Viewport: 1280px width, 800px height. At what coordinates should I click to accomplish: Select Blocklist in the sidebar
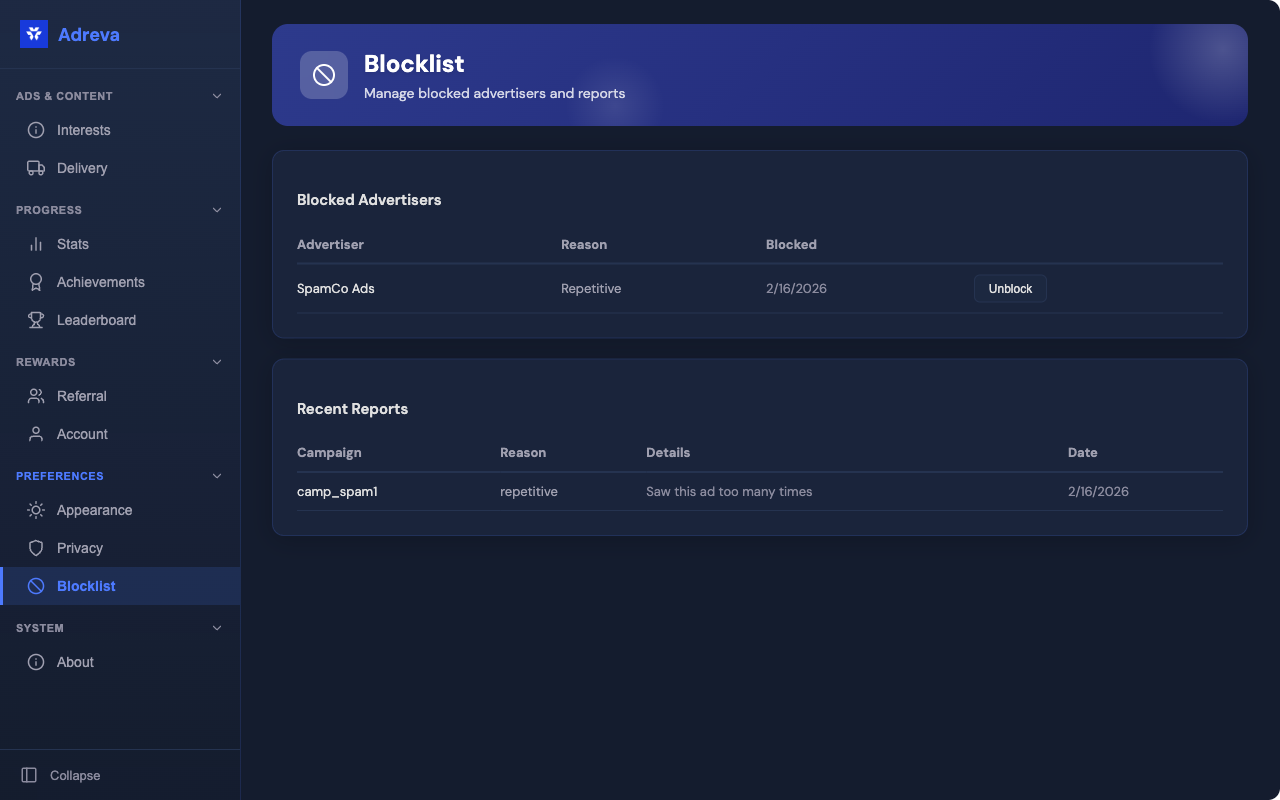pos(86,586)
